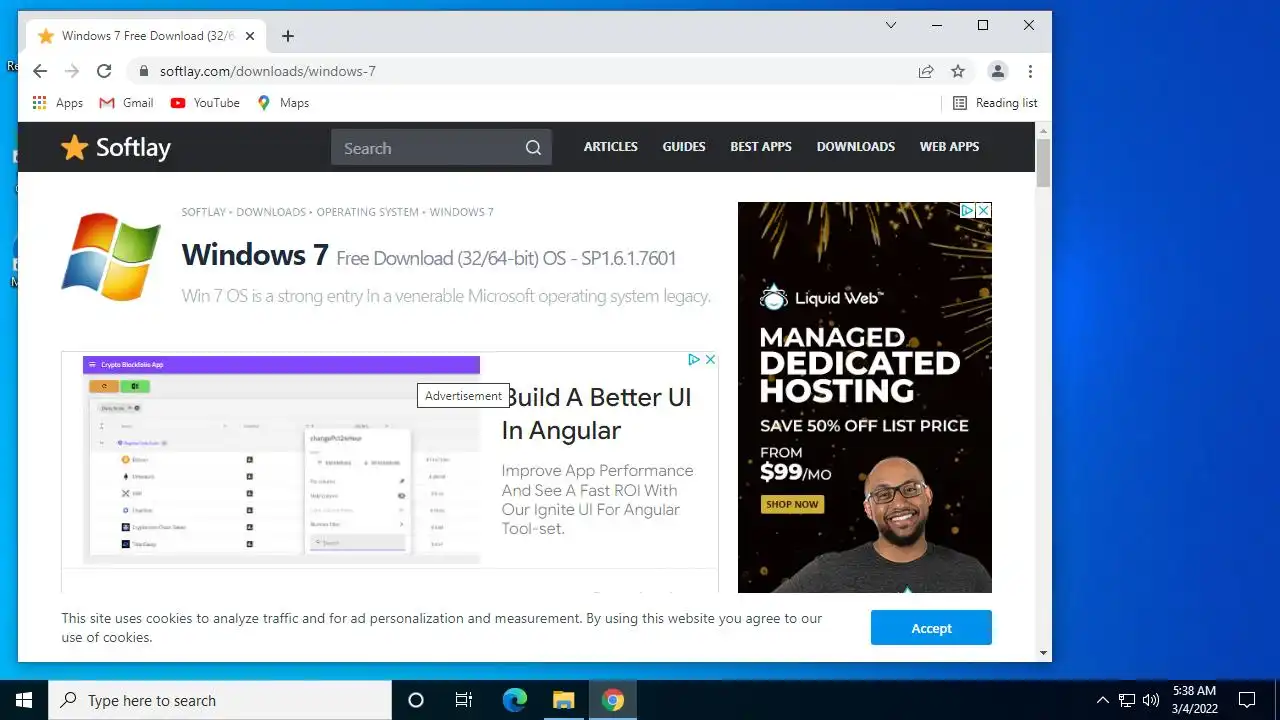Click the scrollbar up arrow
The width and height of the screenshot is (1280, 720).
pyautogui.click(x=1043, y=131)
